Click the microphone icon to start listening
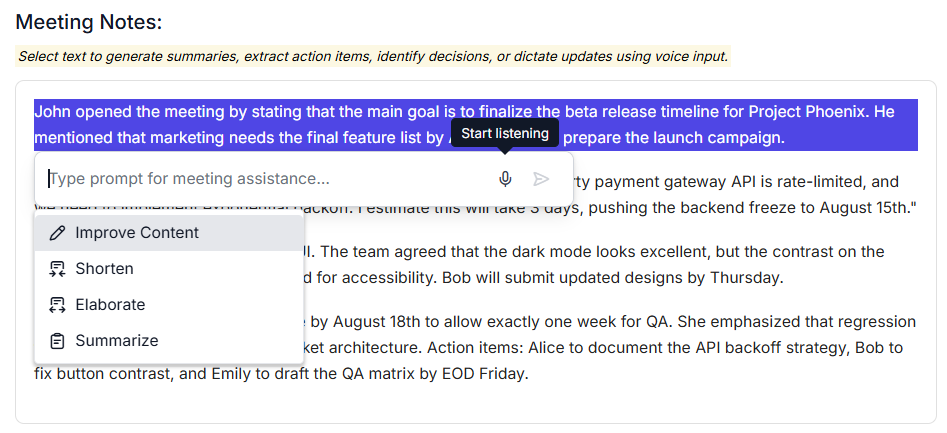 point(506,179)
